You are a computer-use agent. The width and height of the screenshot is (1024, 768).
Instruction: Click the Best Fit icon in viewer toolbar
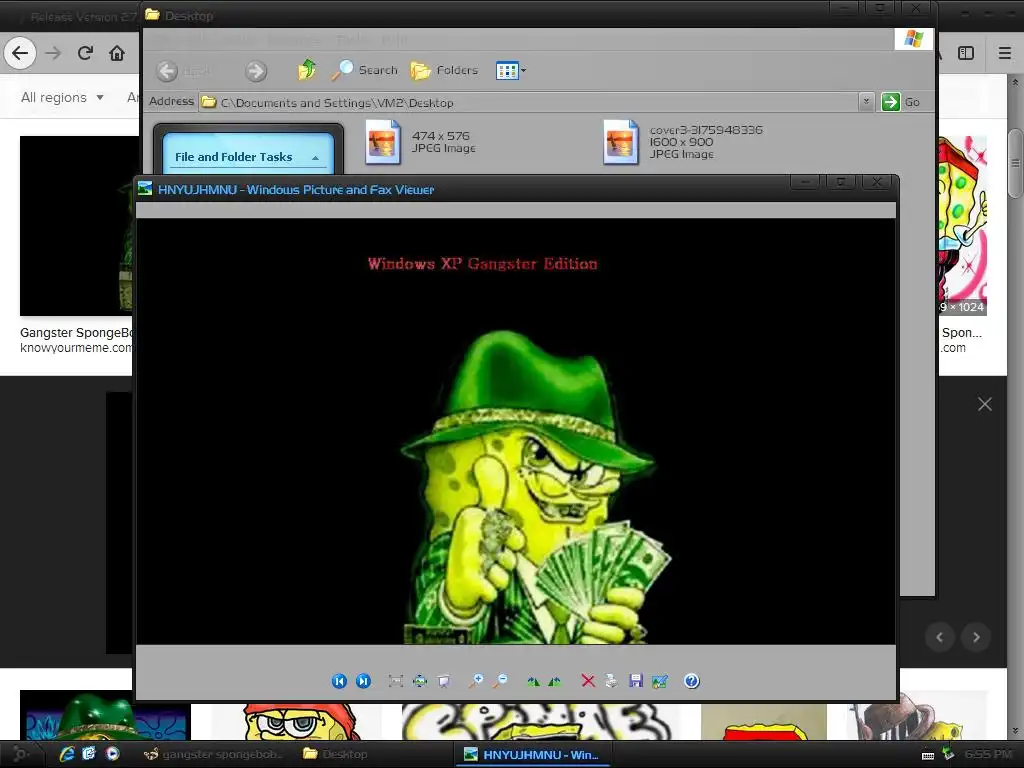coord(395,681)
